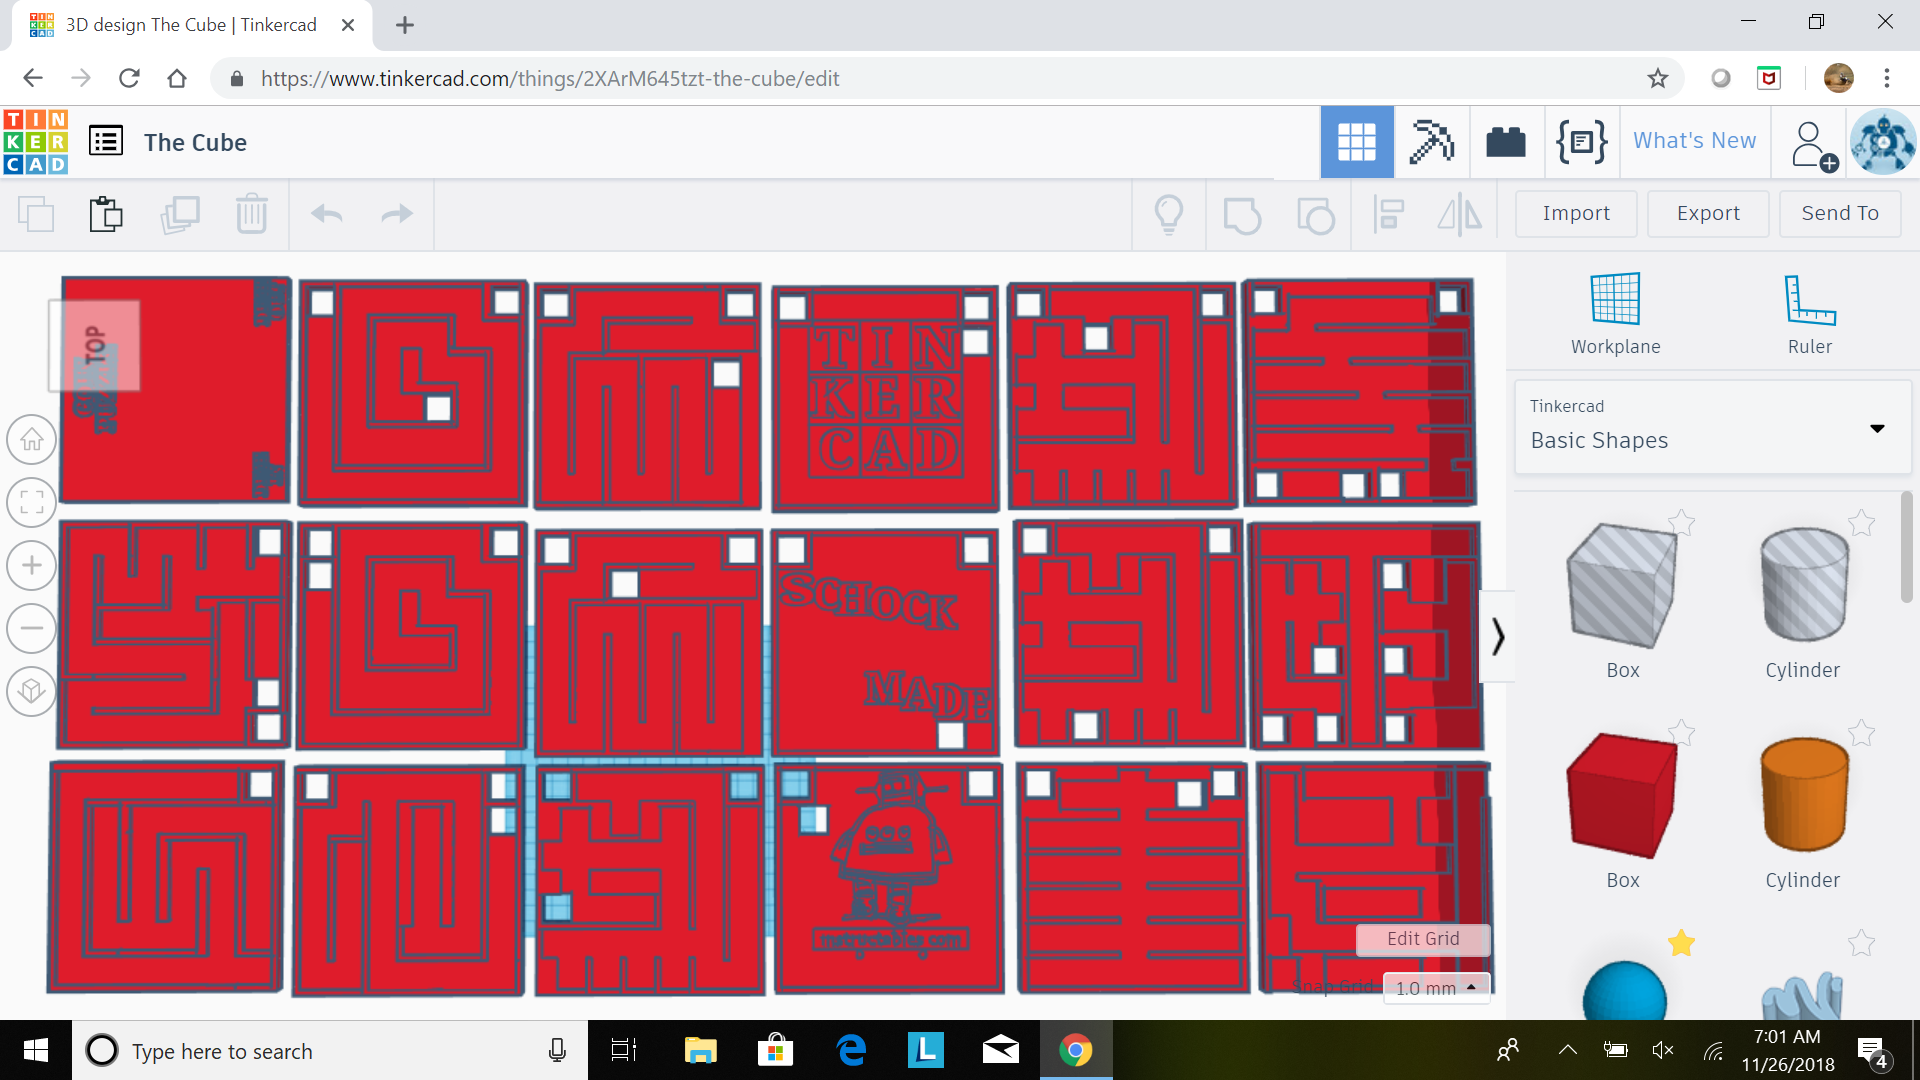Click the Paste toolbar icon
Image resolution: width=1920 pixels, height=1080 pixels.
106,214
